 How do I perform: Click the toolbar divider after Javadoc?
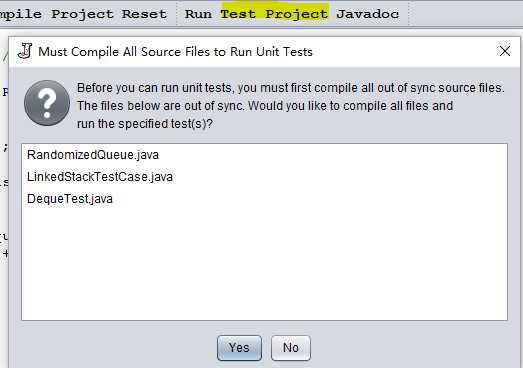pos(409,14)
